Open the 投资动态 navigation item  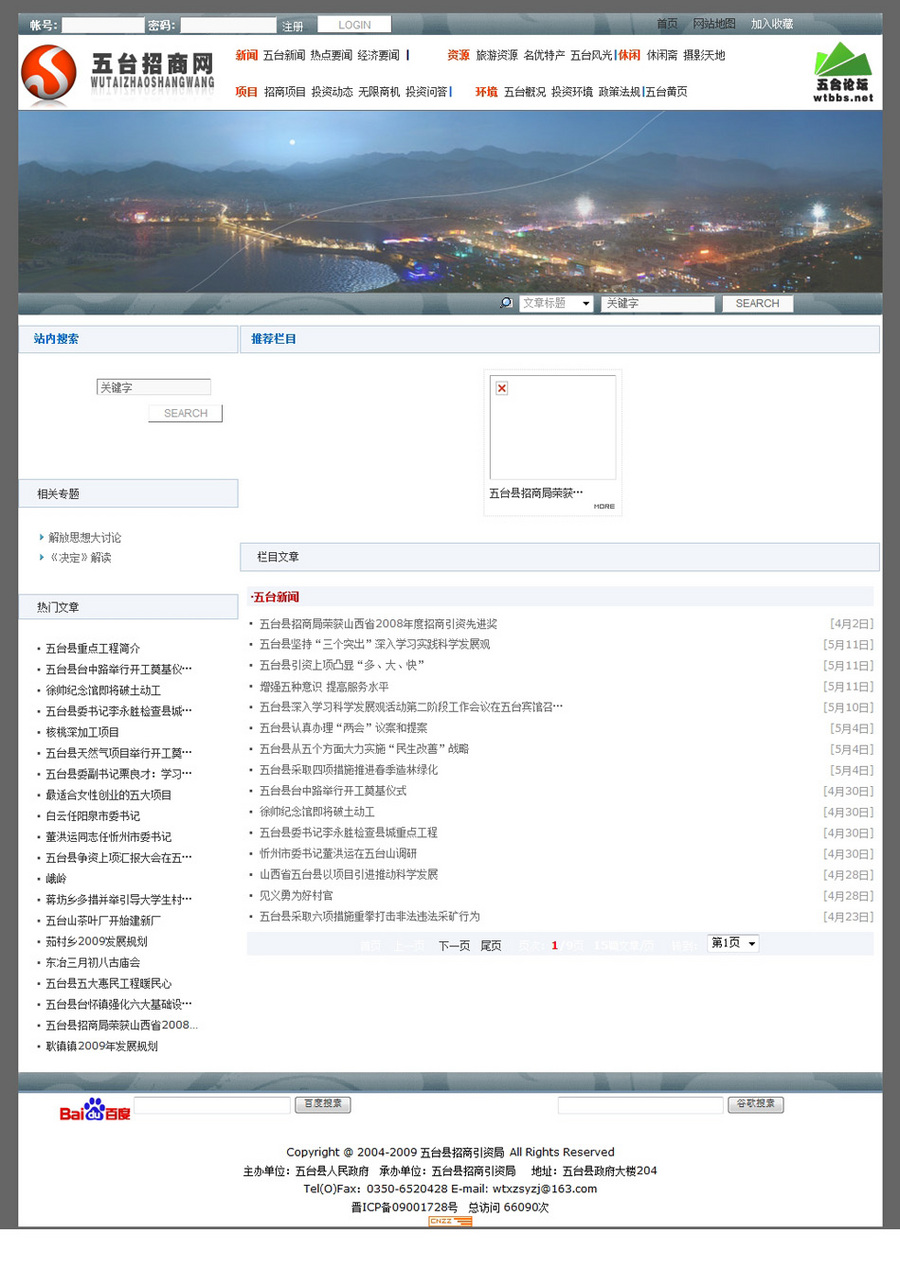tap(332, 92)
